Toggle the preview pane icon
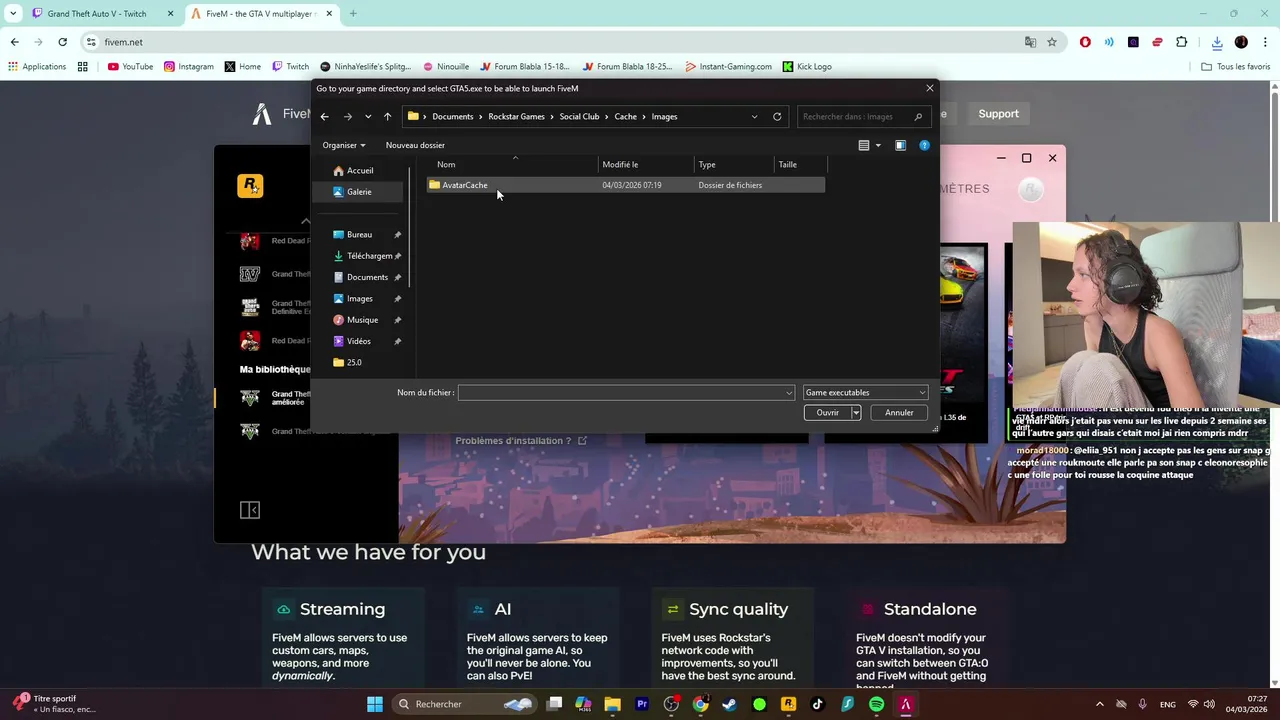This screenshot has width=1280, height=720. click(x=900, y=145)
